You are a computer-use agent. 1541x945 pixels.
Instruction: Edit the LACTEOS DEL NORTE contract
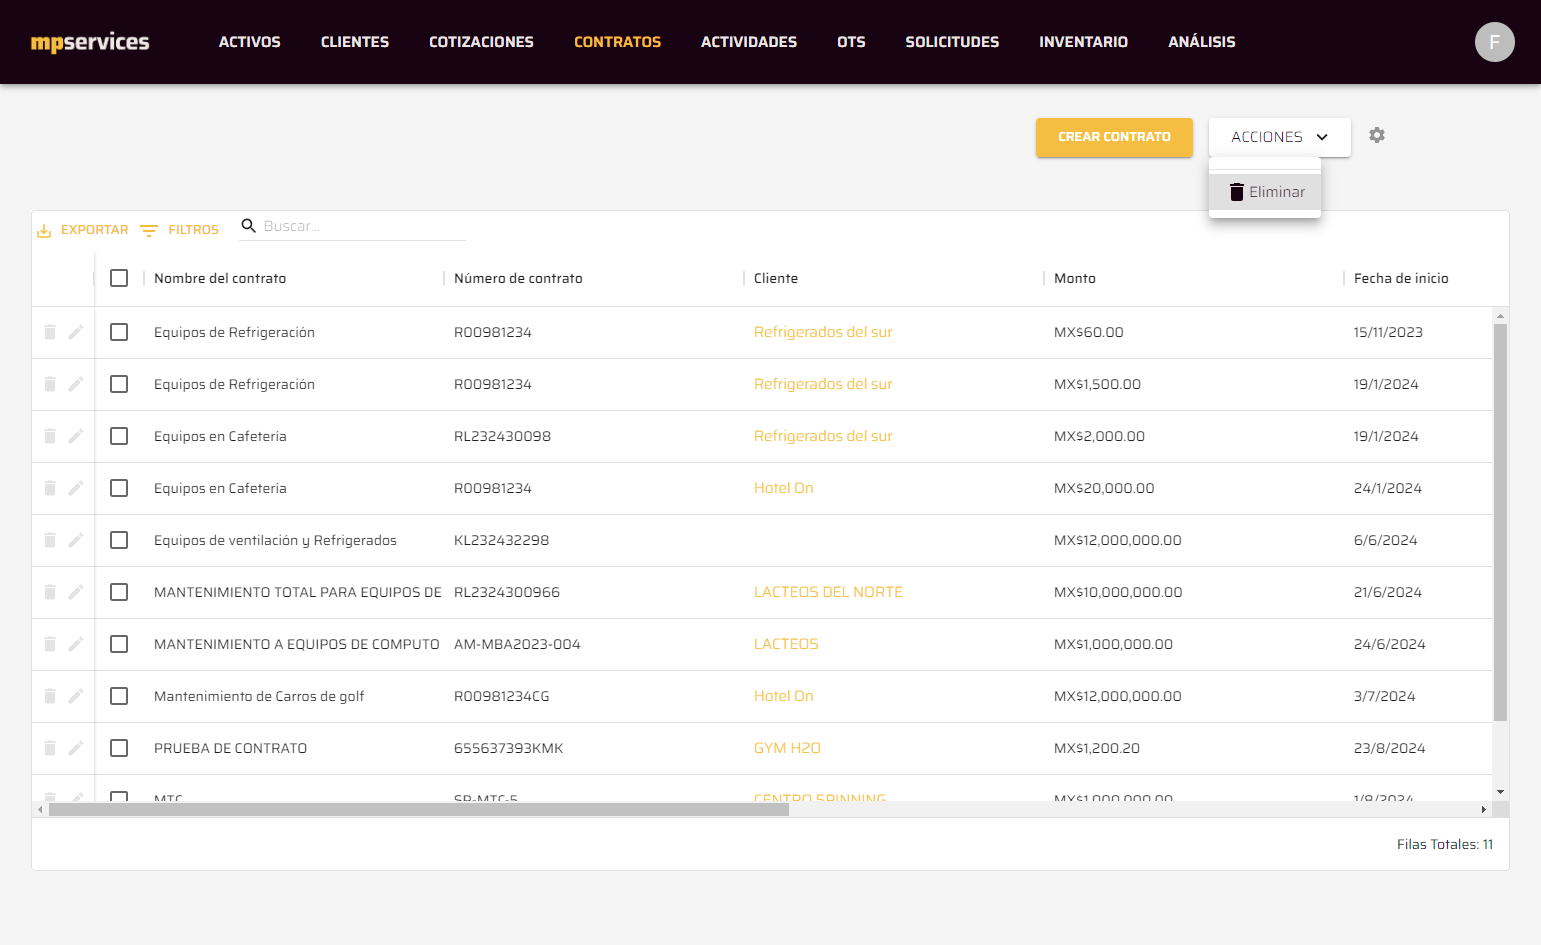(x=76, y=592)
